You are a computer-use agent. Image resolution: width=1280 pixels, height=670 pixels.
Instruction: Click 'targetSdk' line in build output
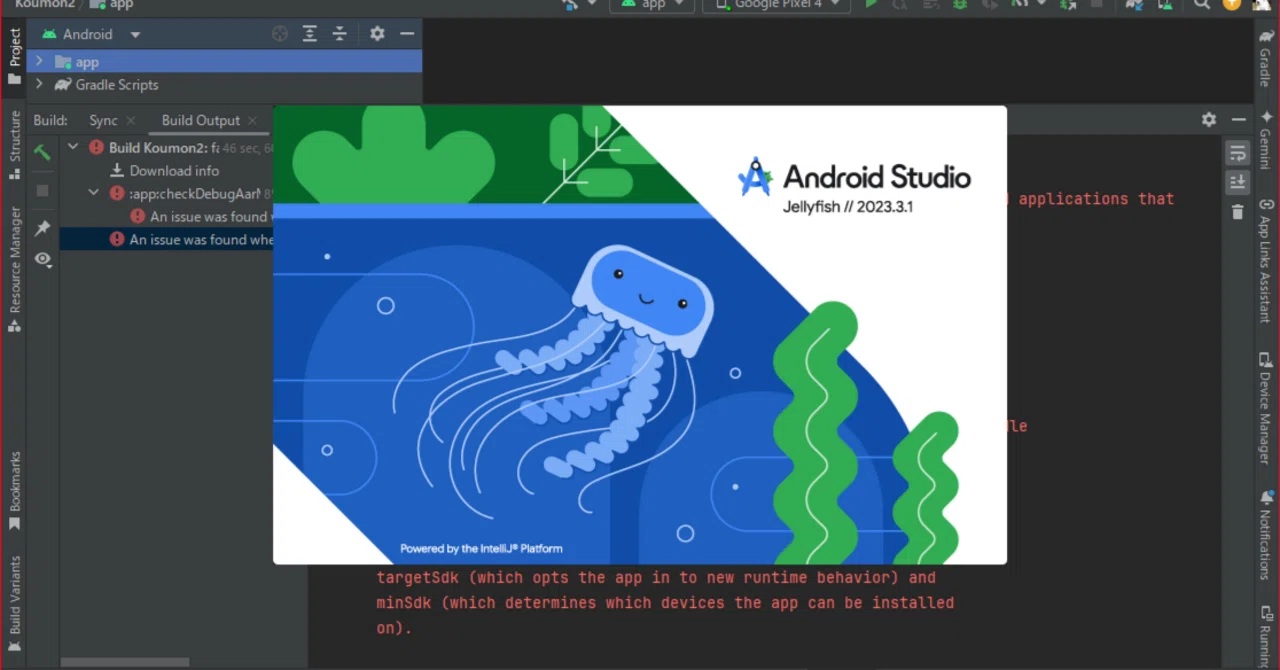click(656, 577)
